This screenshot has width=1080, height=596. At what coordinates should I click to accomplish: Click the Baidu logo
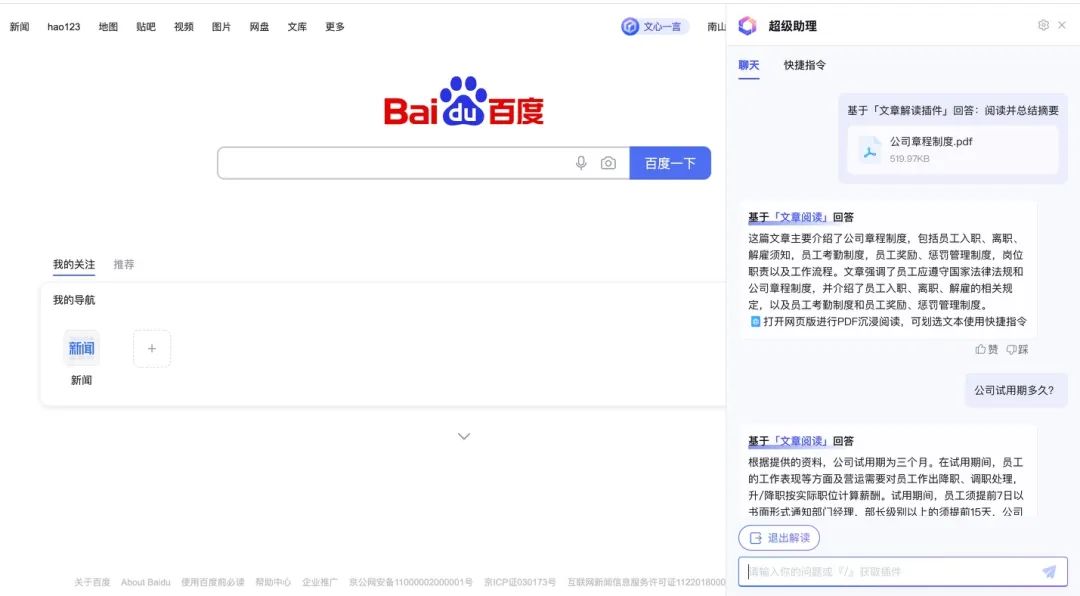click(464, 101)
